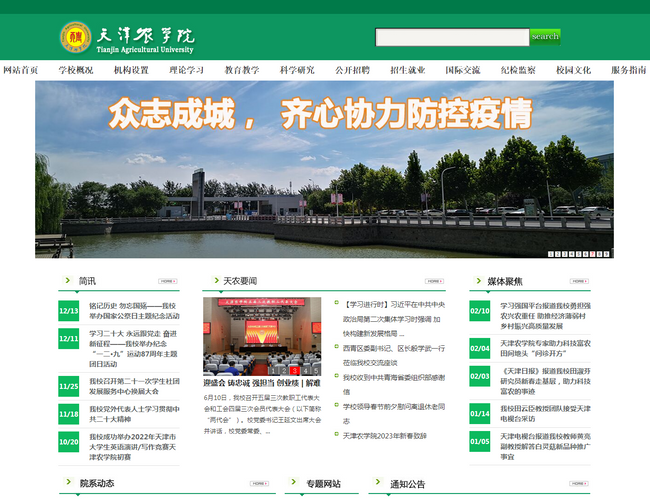
Task: Click MORE button in 媒体聚焦 section
Action: tap(579, 281)
